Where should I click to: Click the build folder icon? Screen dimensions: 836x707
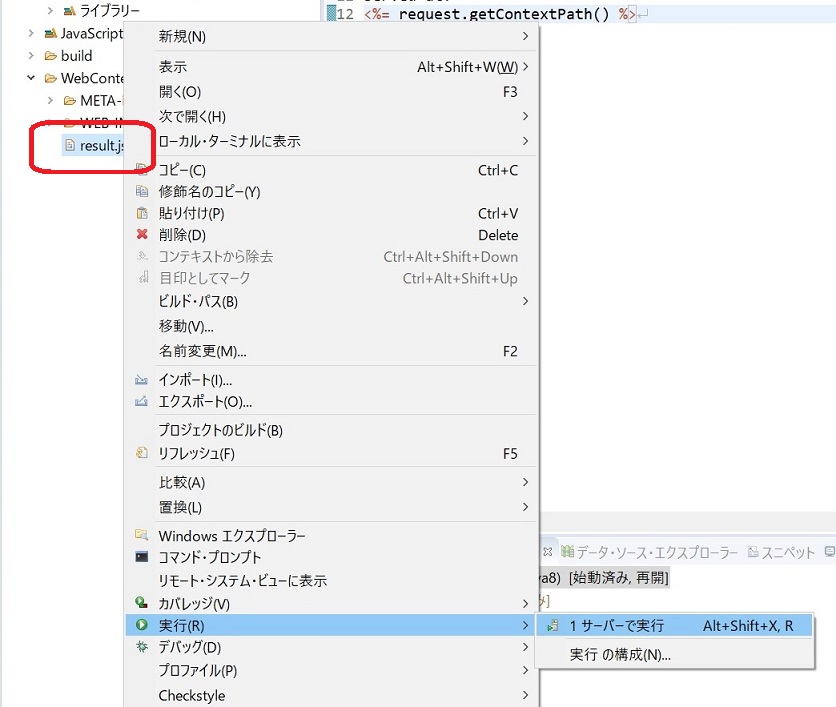[x=51, y=55]
